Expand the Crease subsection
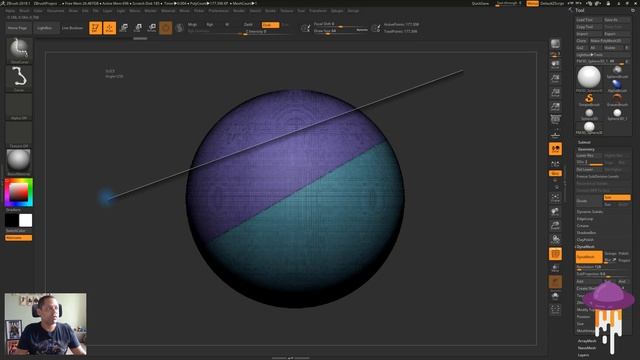This screenshot has height=360, width=640. [582, 226]
